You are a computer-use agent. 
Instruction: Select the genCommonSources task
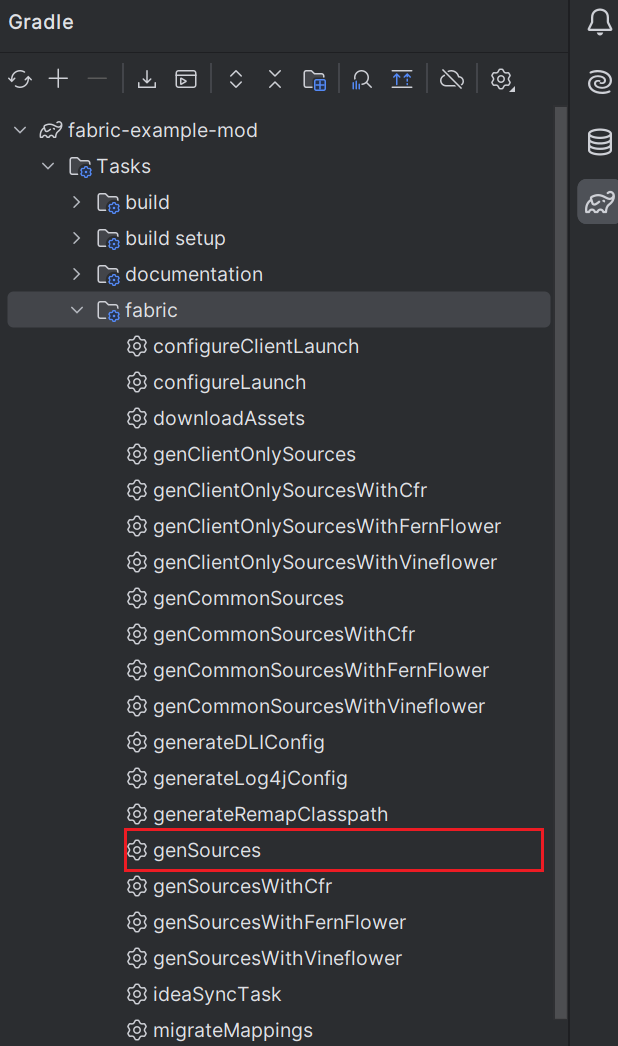(x=248, y=598)
